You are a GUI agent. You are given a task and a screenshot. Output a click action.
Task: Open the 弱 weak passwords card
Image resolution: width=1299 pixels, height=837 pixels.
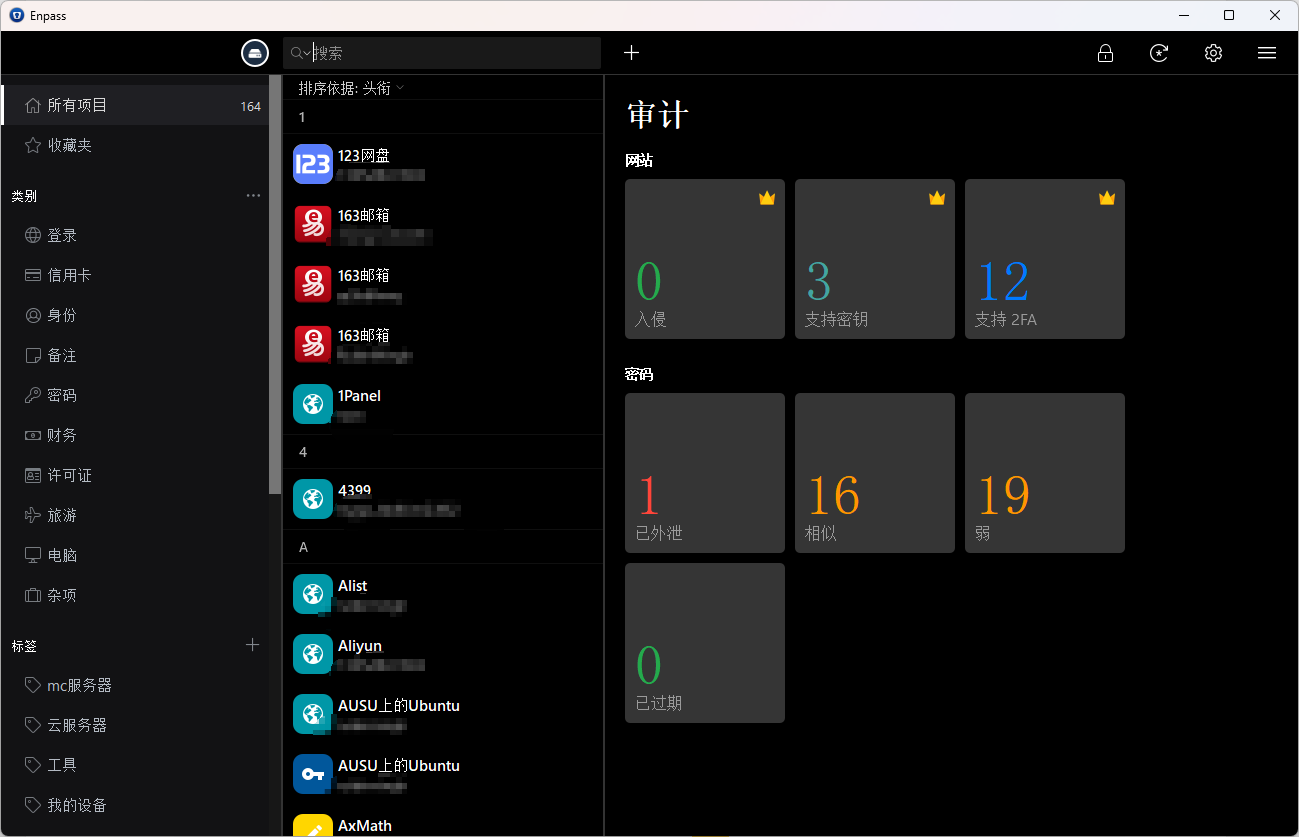point(1045,473)
